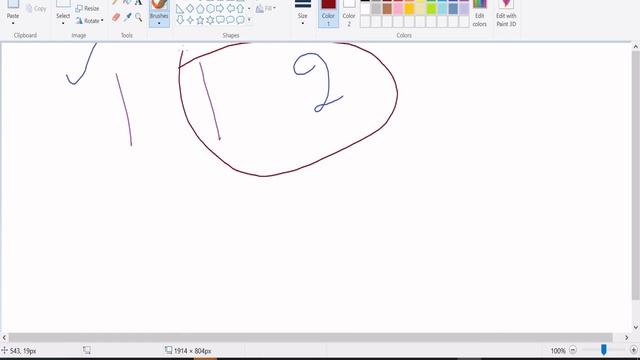Viewport: 640px width, 360px height.
Task: Click Resize in Image group
Action: 87,8
